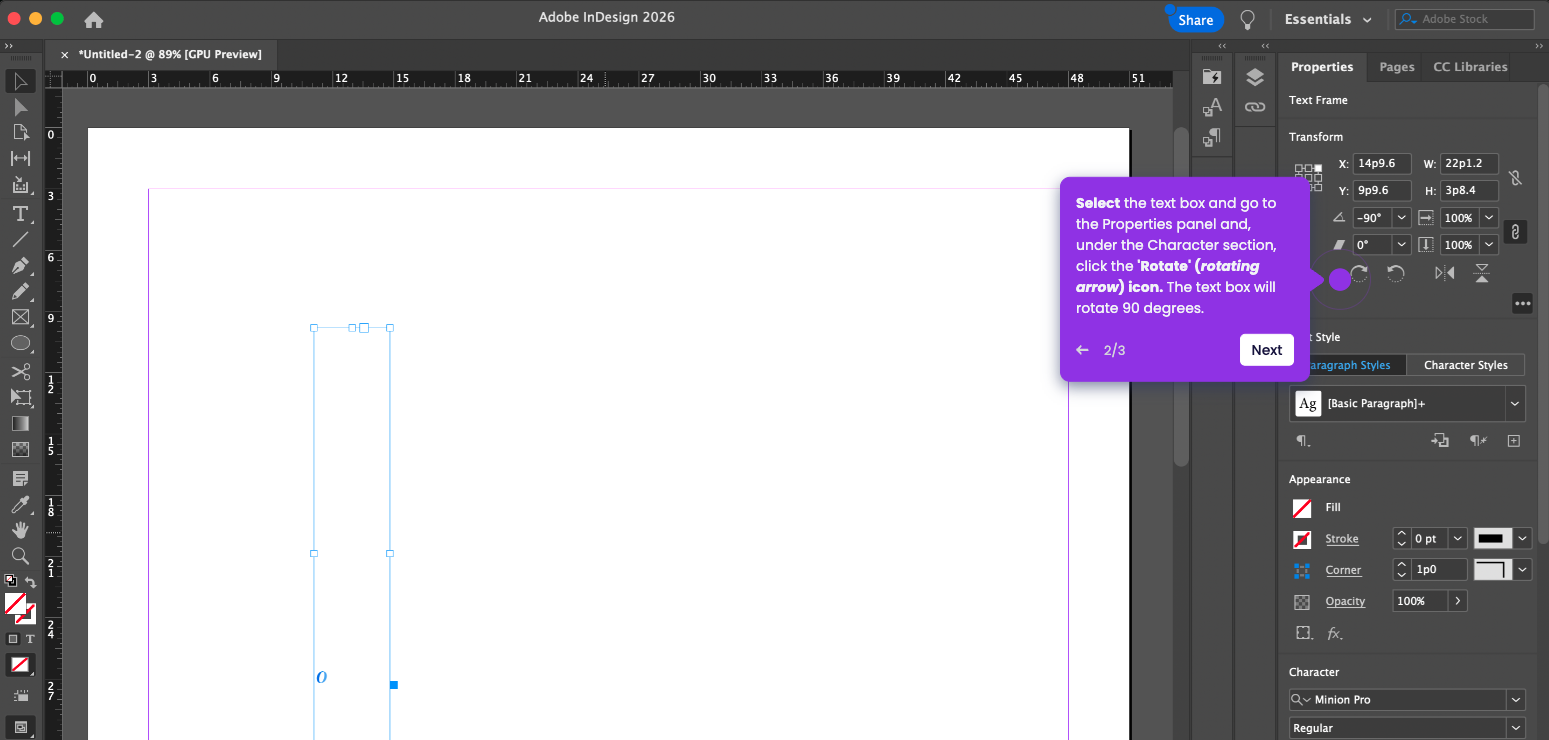Expand the scale X percentage dropdown
This screenshot has height=740, width=1549.
pos(1489,217)
